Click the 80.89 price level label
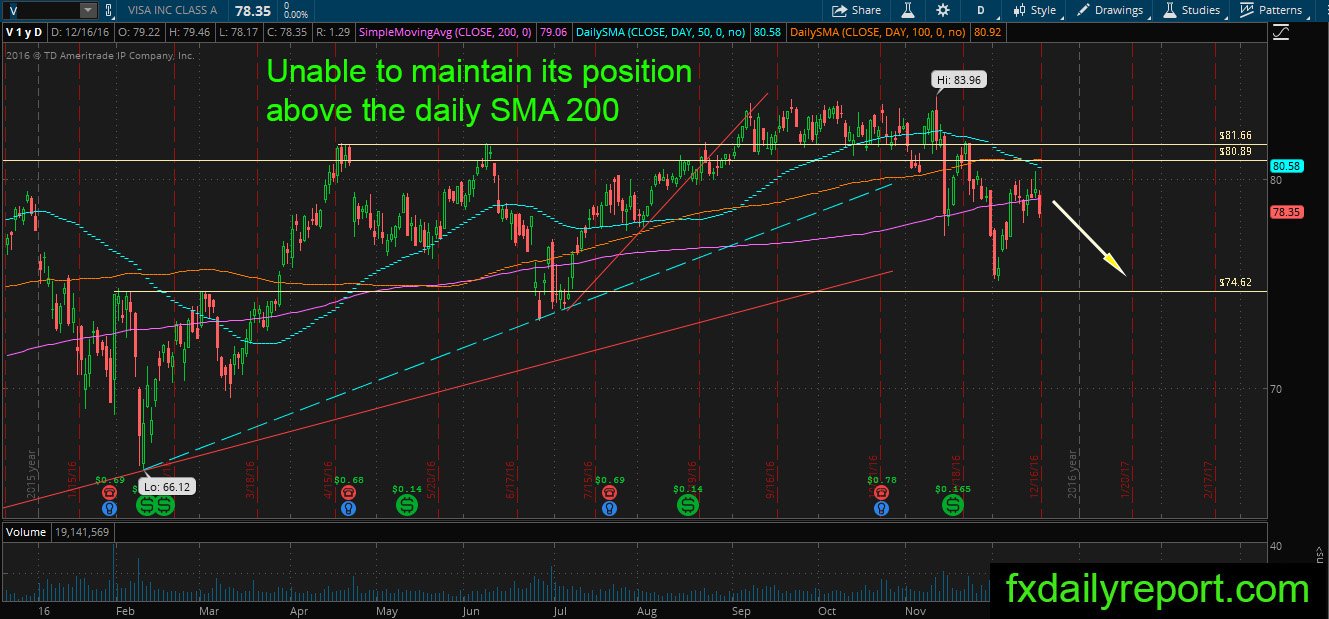Viewport: 1329px width, 619px height. coord(1236,152)
